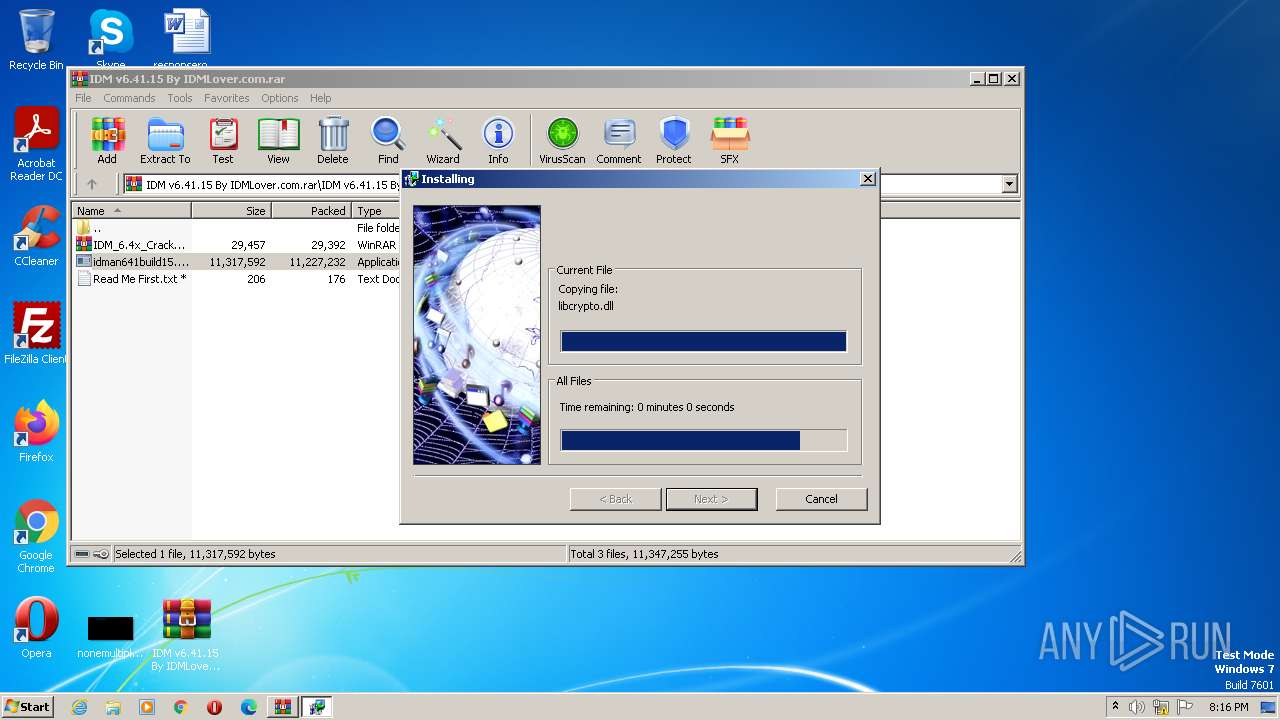
Task: Click the Delete toolbar icon
Action: pos(333,141)
